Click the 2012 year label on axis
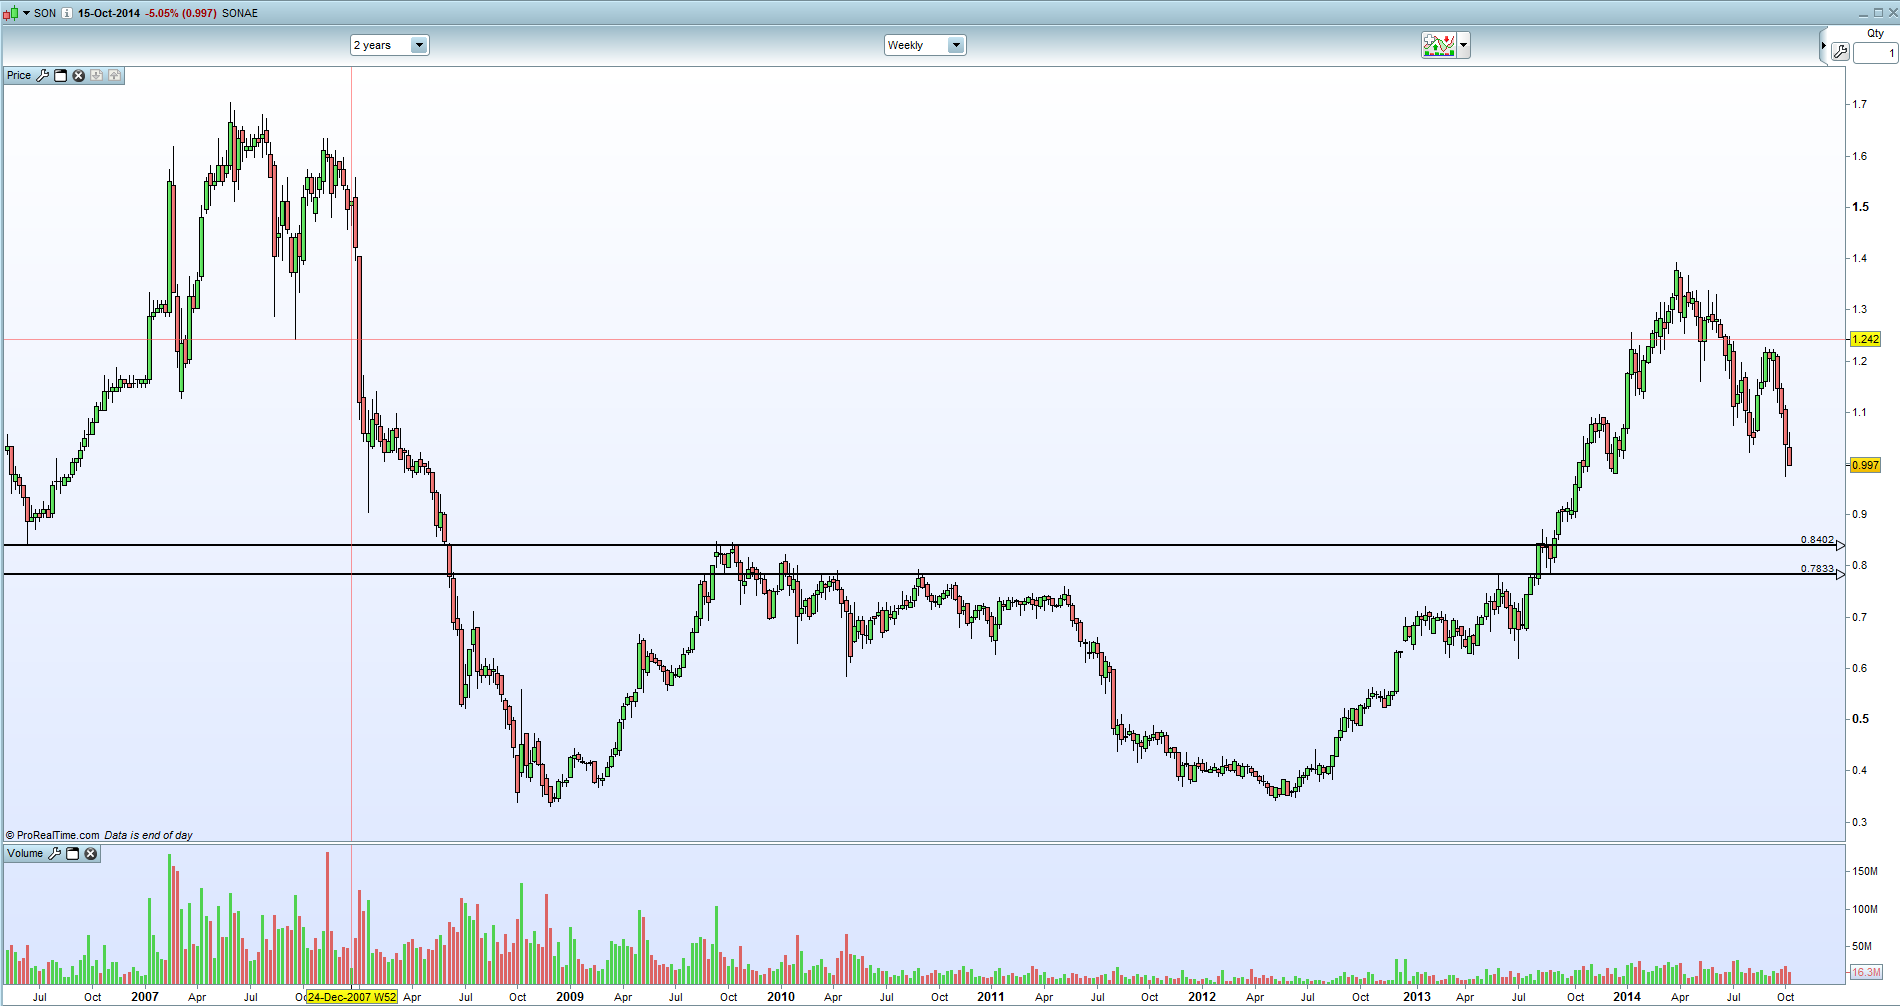Viewport: 1900px width, 1006px height. 1202,997
